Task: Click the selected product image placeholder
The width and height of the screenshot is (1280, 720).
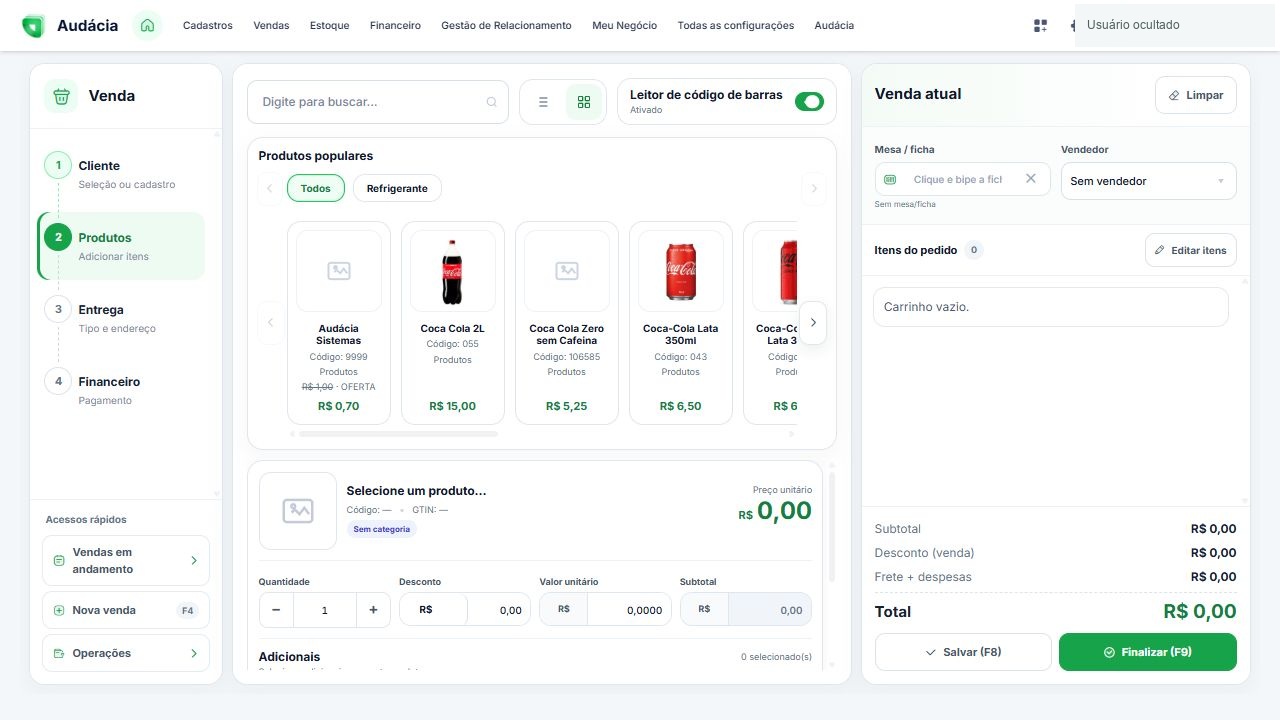Action: 298,511
